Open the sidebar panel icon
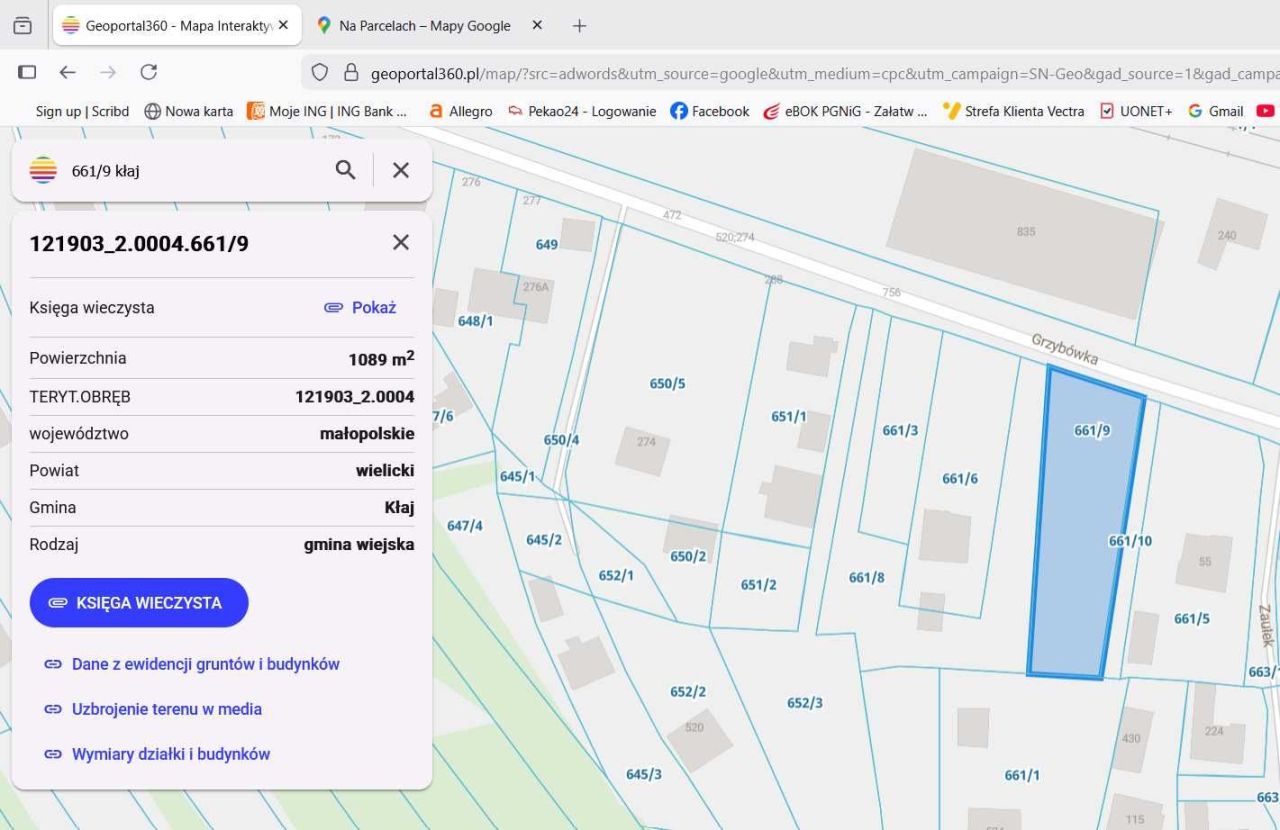The width and height of the screenshot is (1280, 830). tap(27, 72)
